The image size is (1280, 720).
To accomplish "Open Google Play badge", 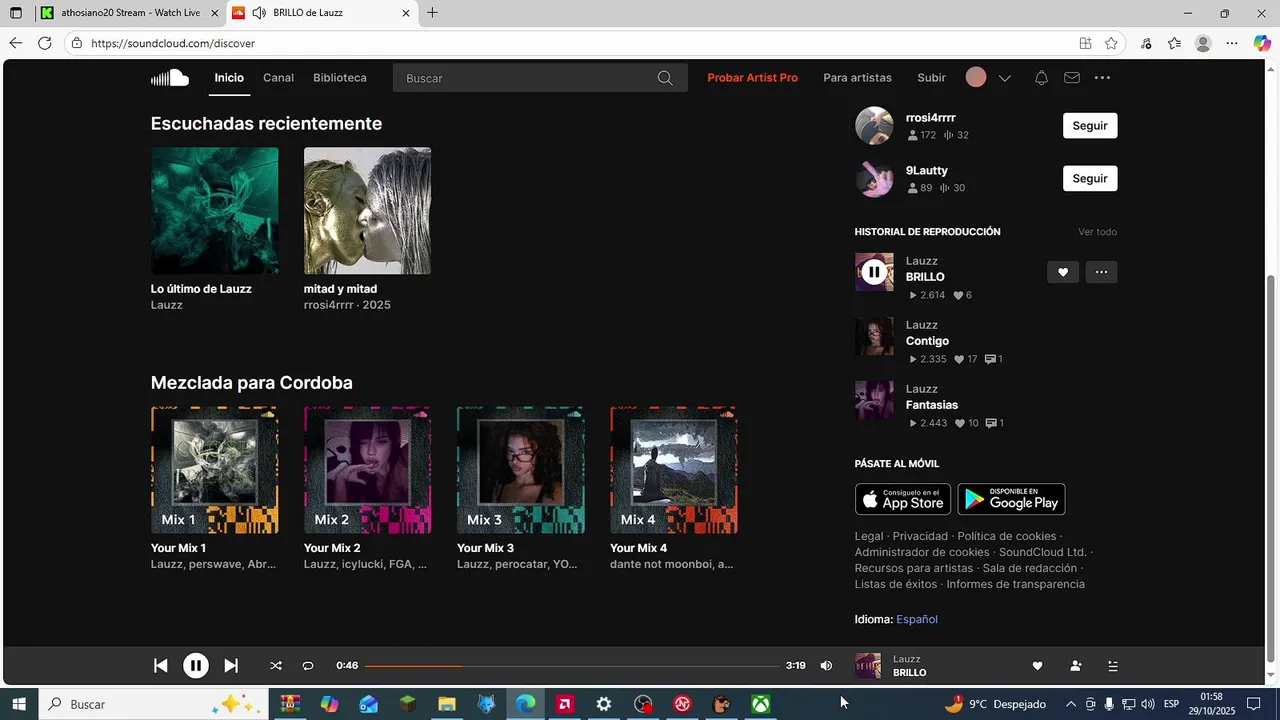I will [x=1011, y=499].
